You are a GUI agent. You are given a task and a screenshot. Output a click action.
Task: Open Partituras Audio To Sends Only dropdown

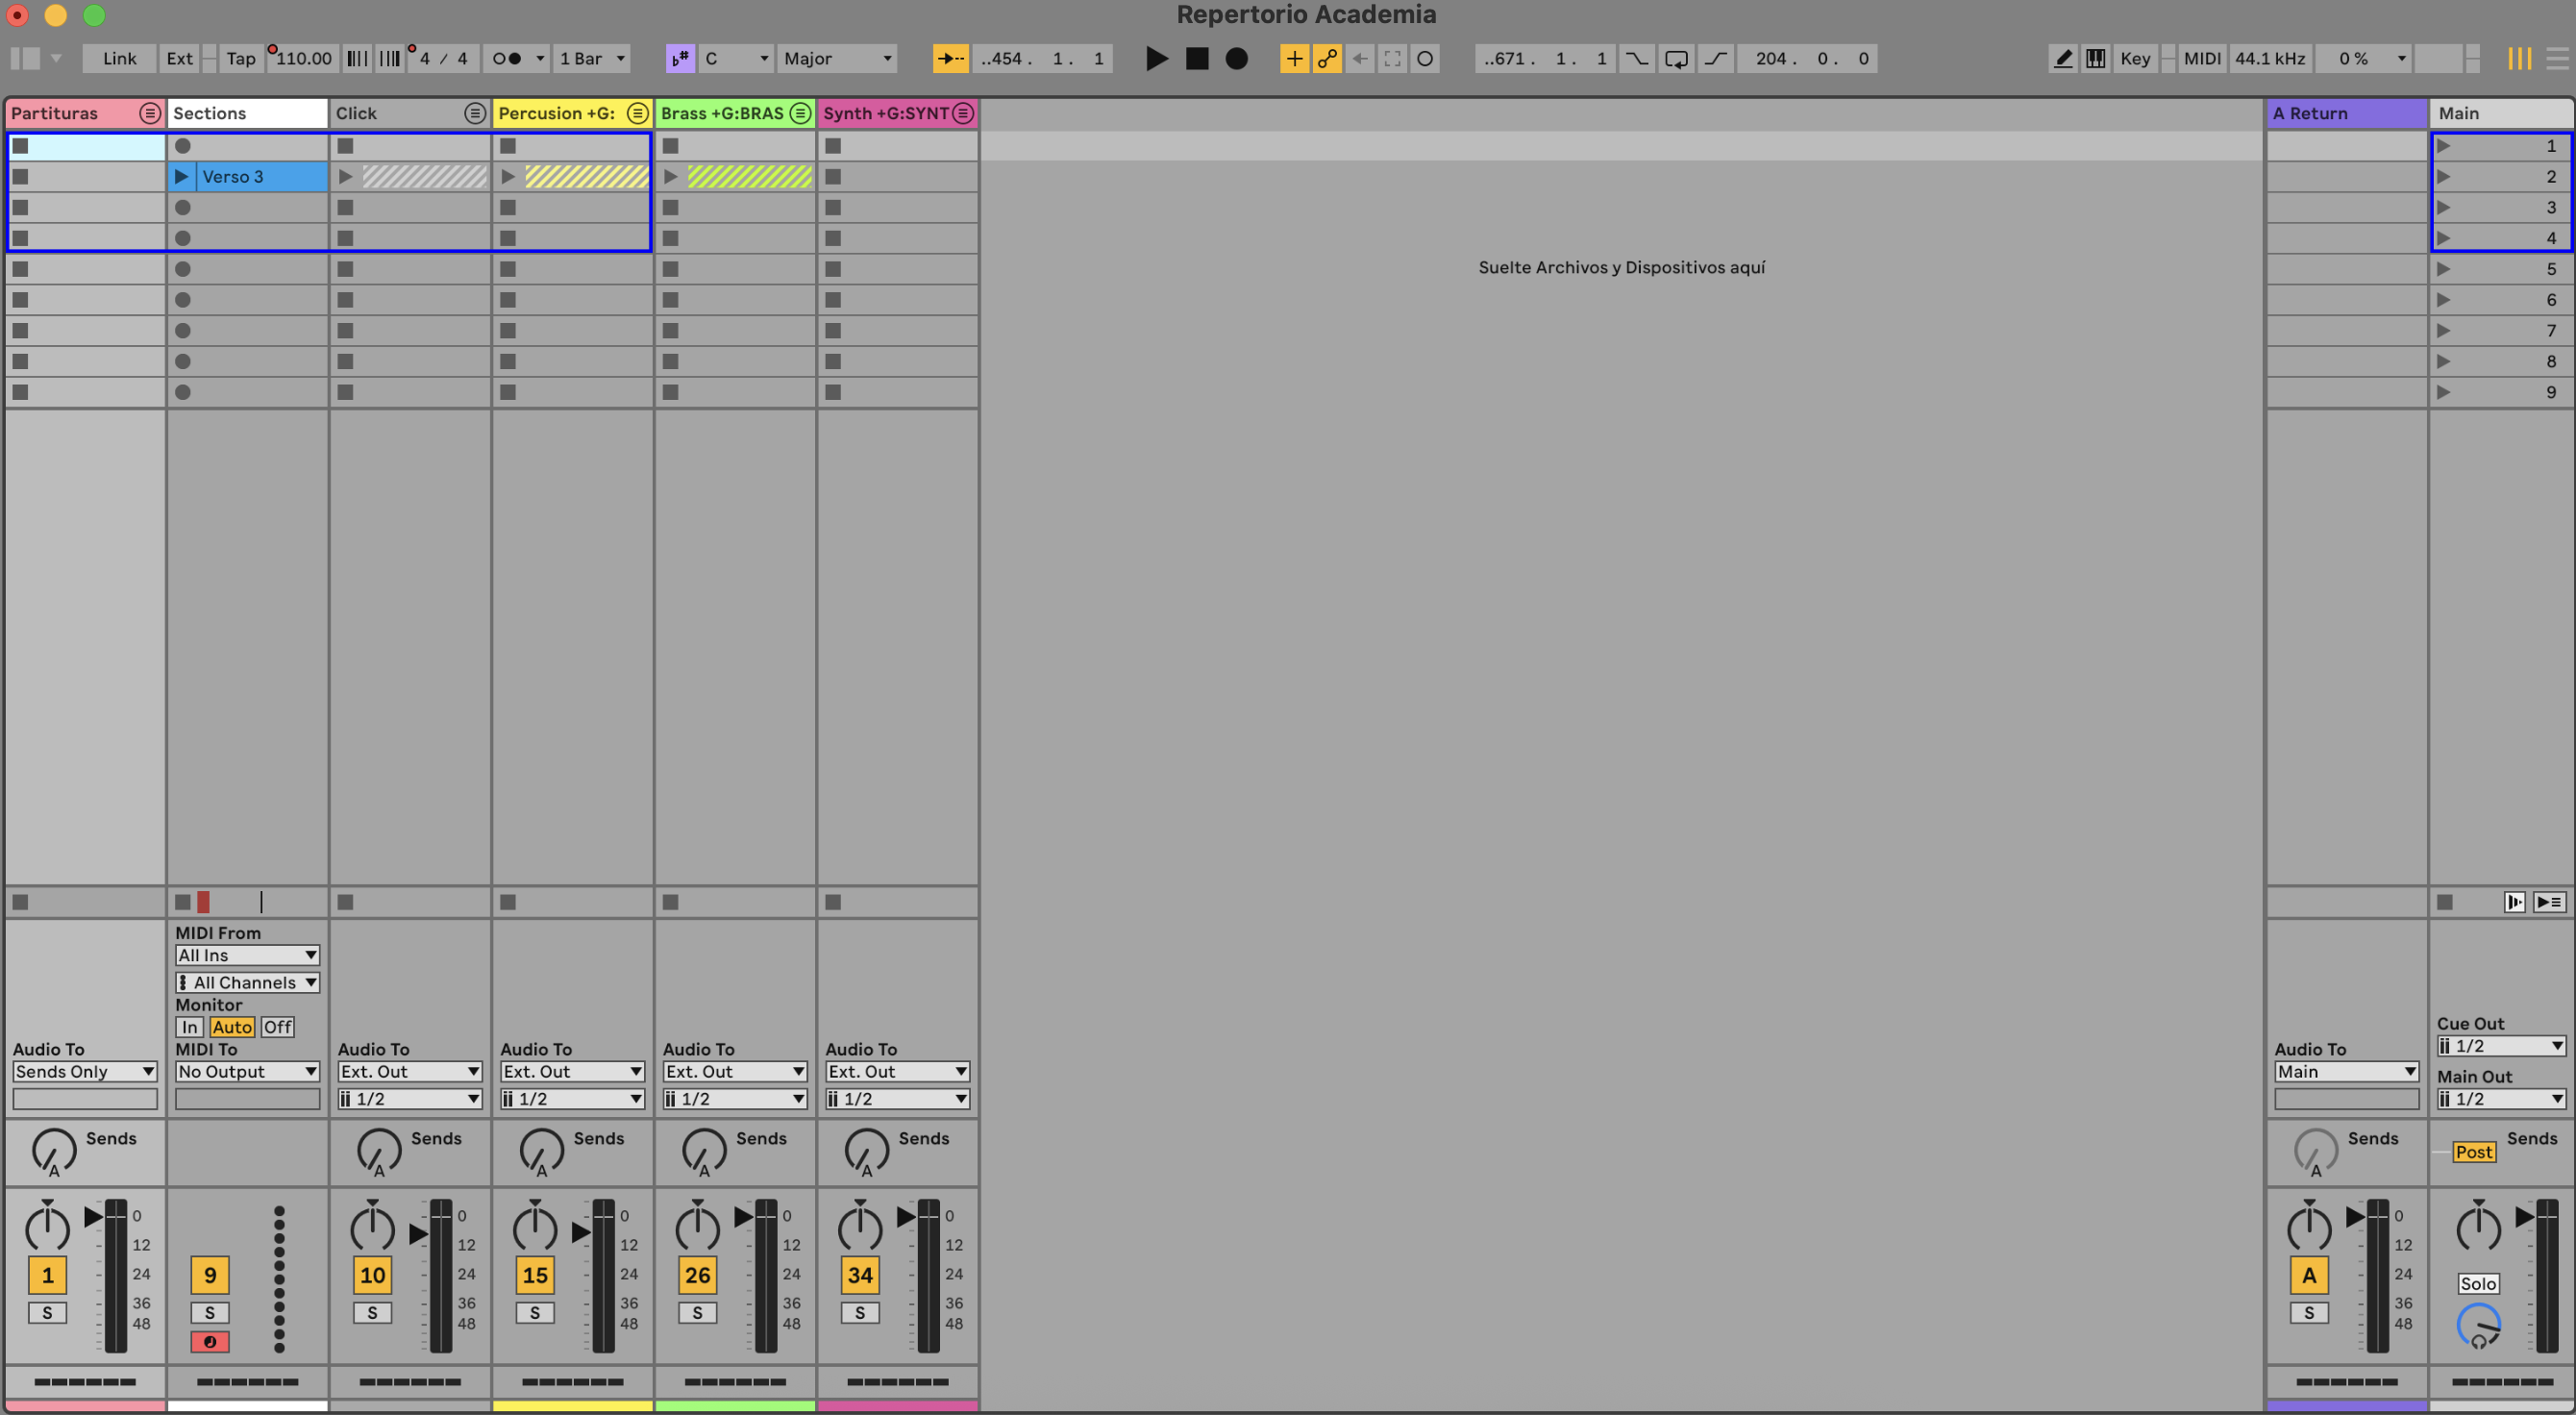coord(85,1071)
